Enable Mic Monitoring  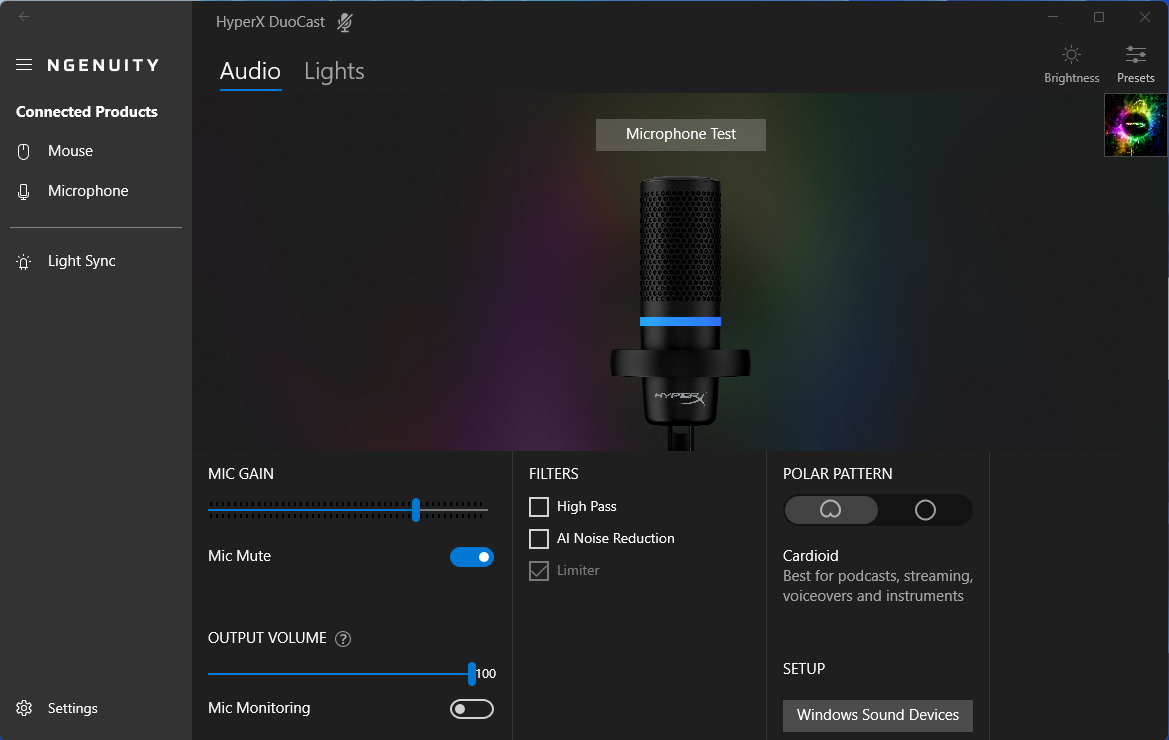coord(471,708)
